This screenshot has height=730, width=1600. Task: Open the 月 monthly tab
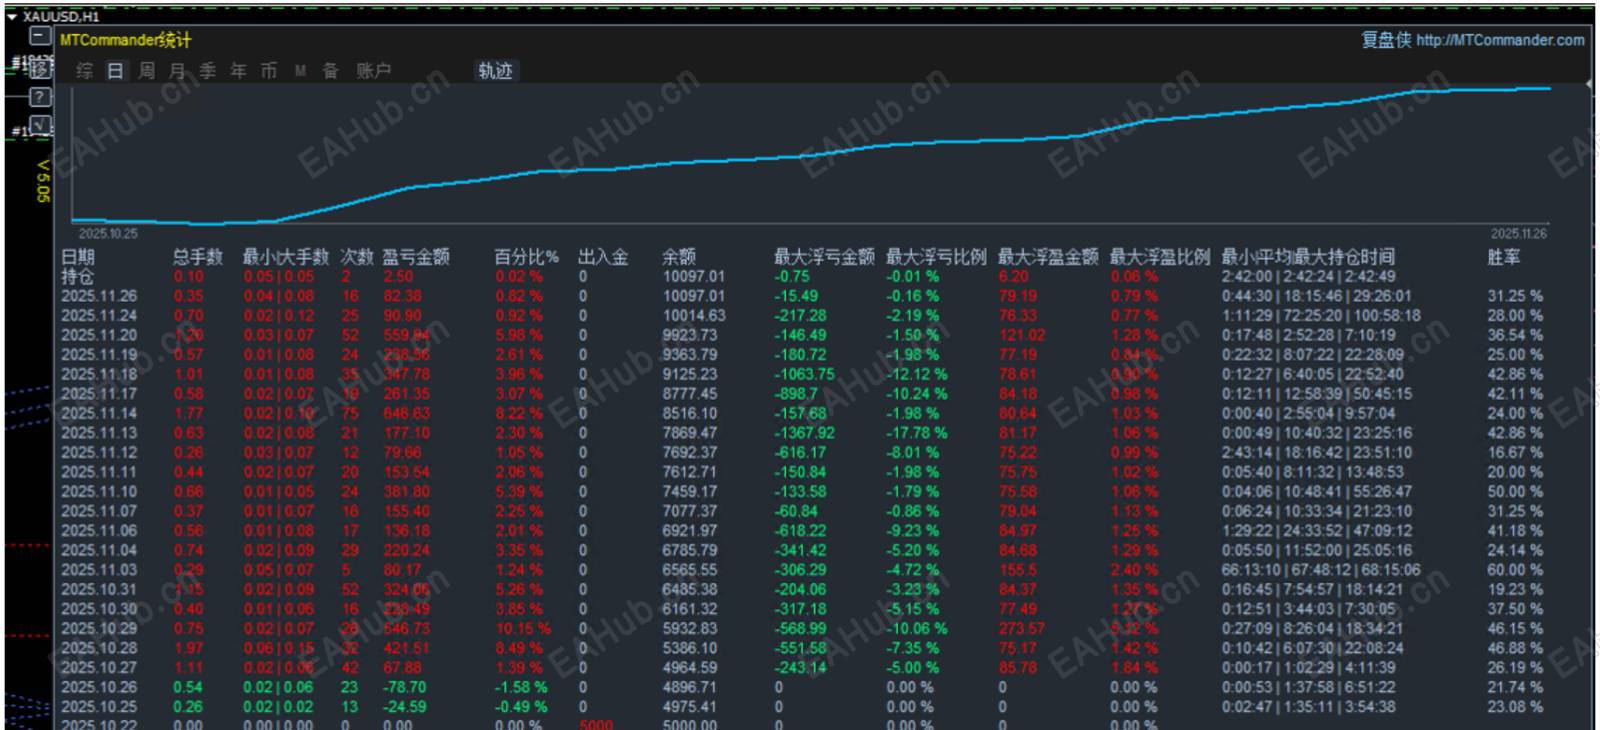pyautogui.click(x=177, y=71)
